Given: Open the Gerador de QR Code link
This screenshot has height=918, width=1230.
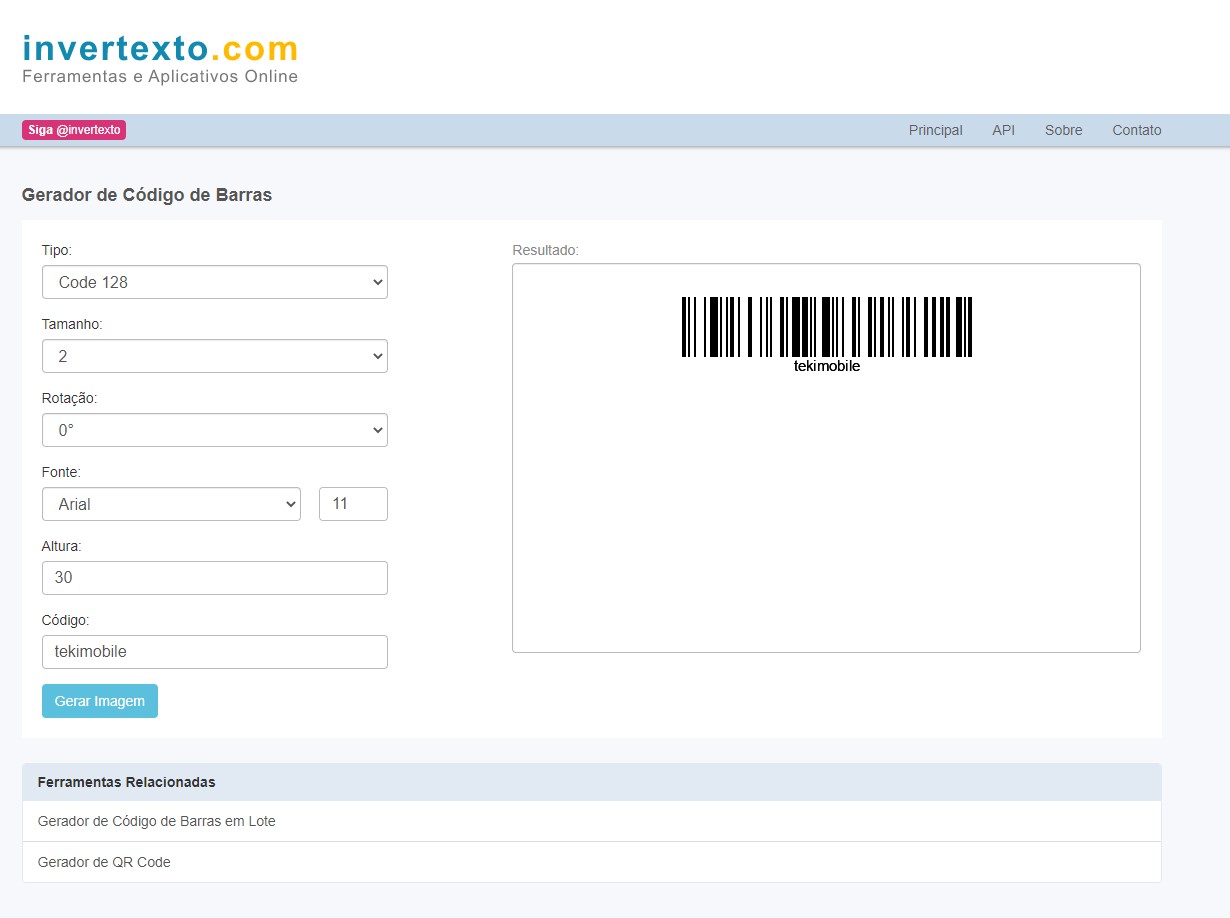Looking at the screenshot, I should tap(104, 862).
